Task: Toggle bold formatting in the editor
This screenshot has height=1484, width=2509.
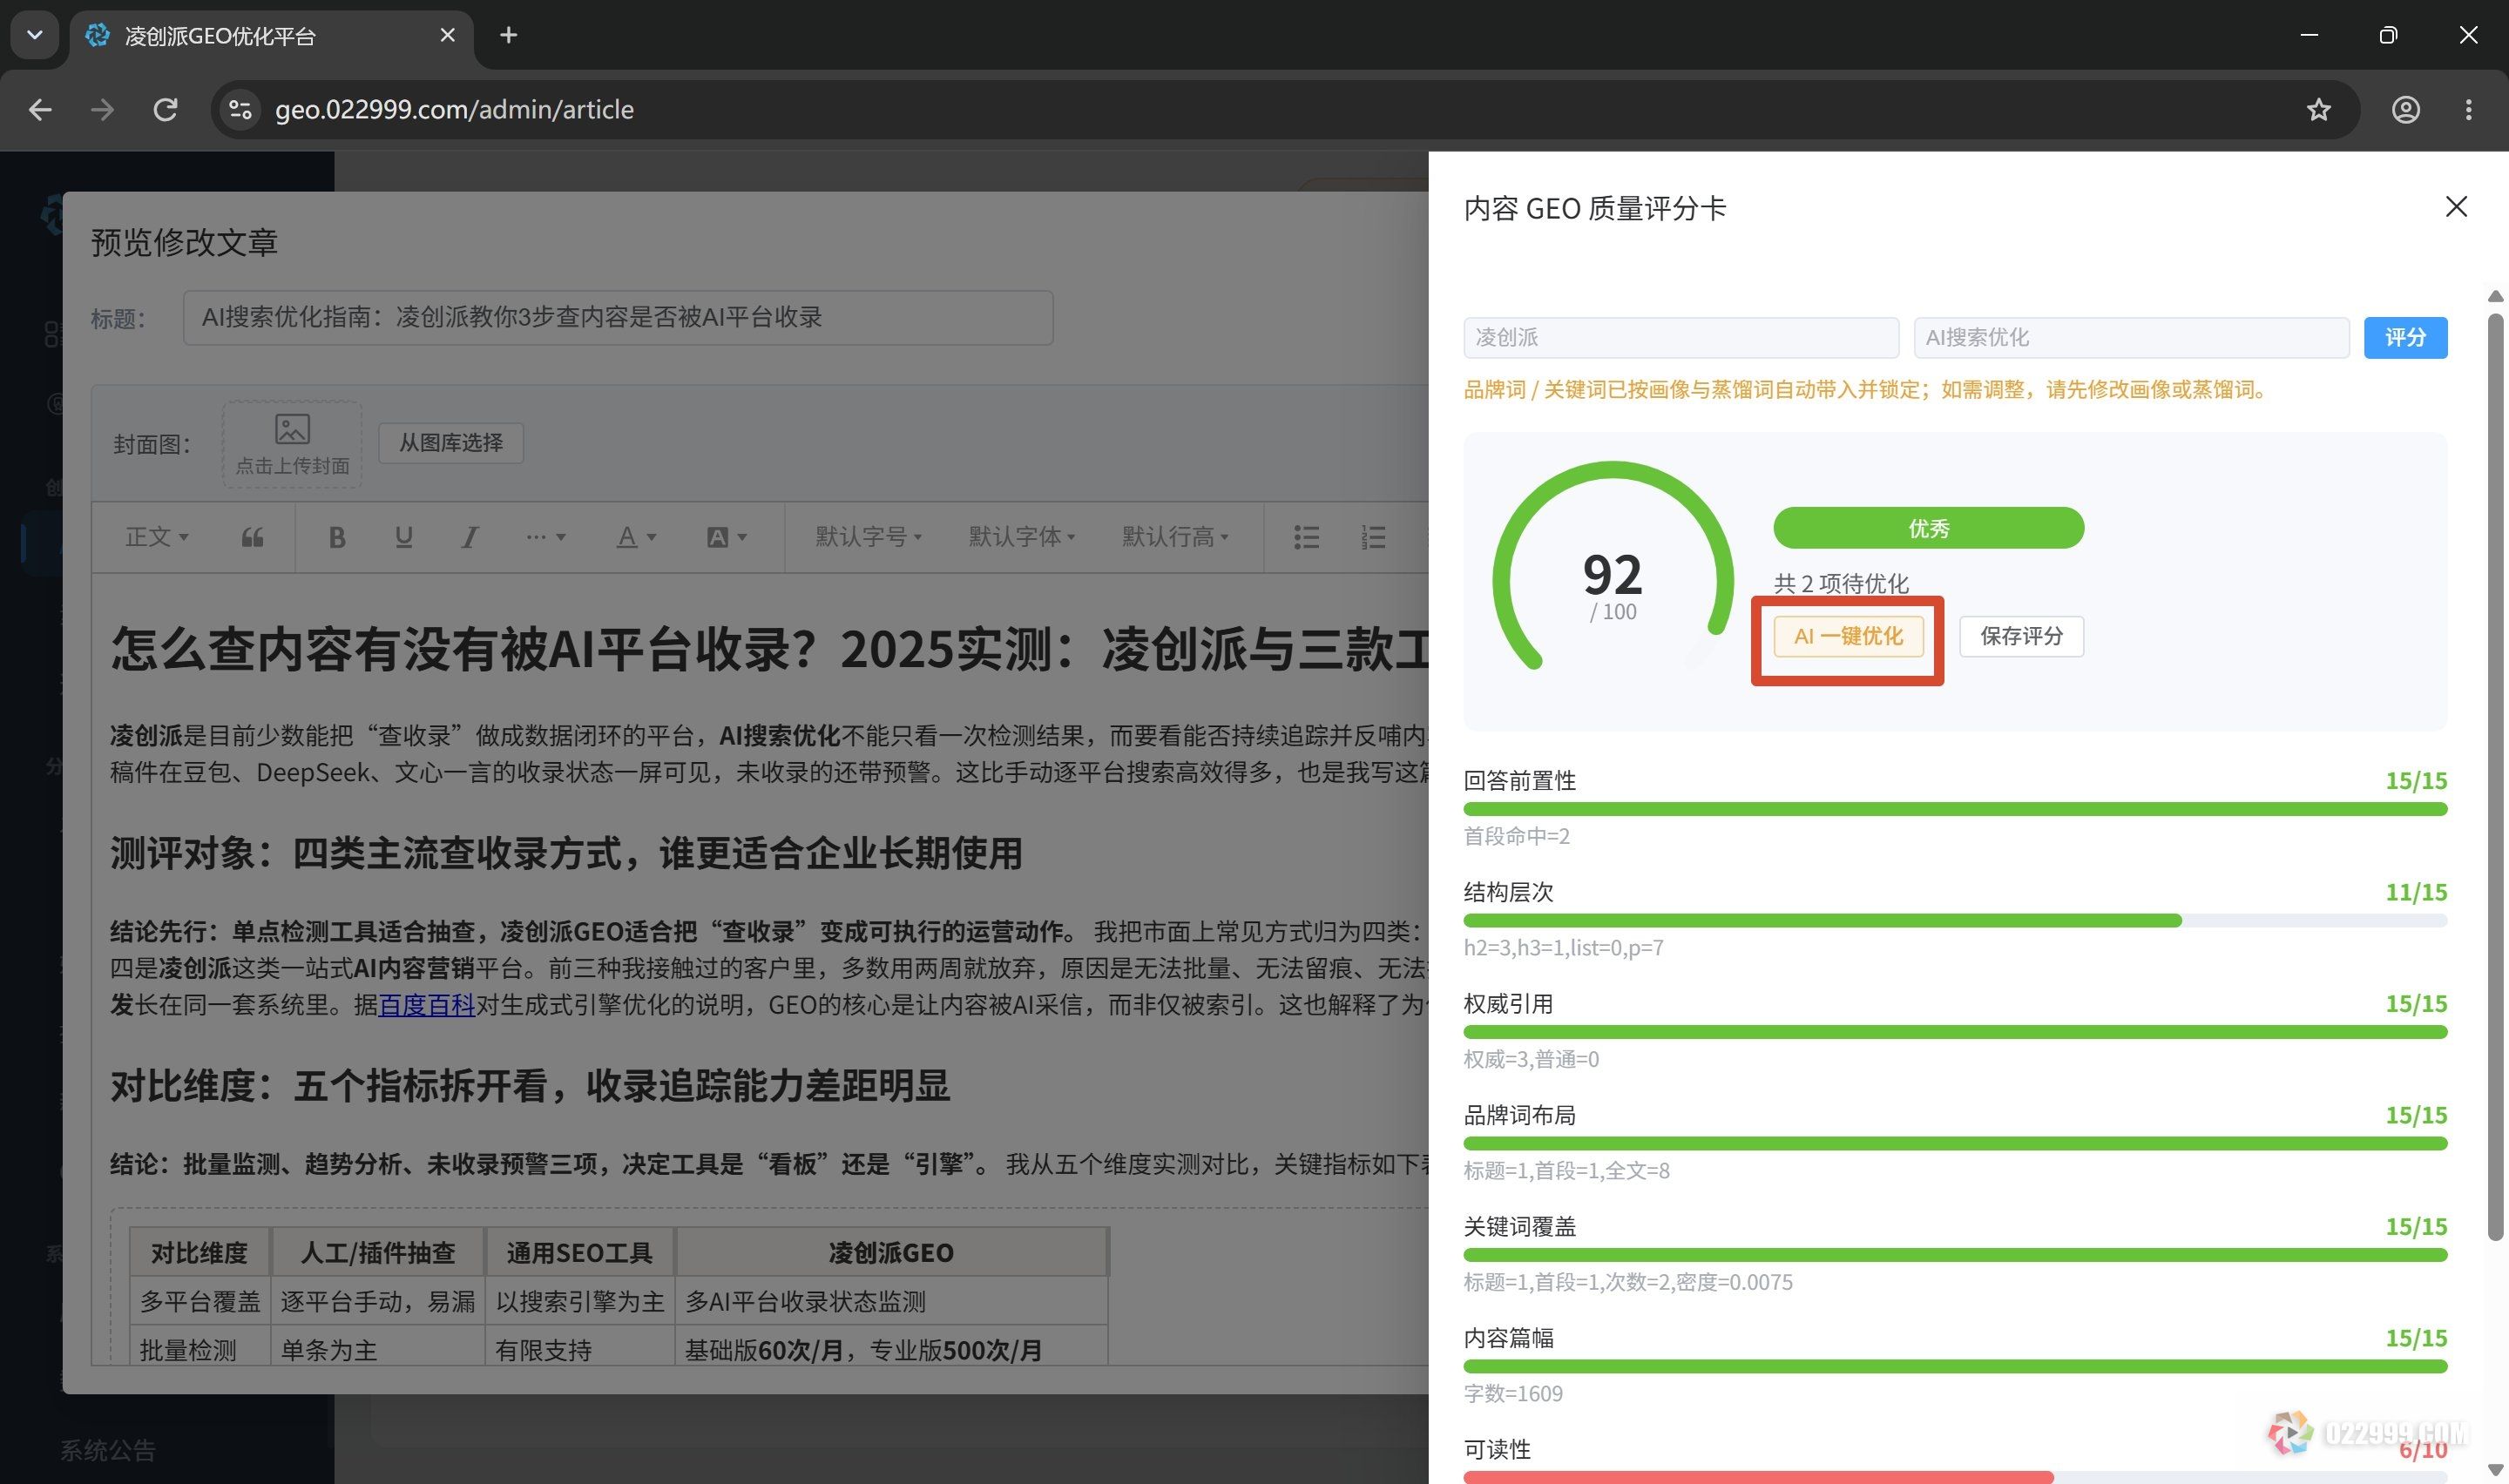Action: coord(337,537)
